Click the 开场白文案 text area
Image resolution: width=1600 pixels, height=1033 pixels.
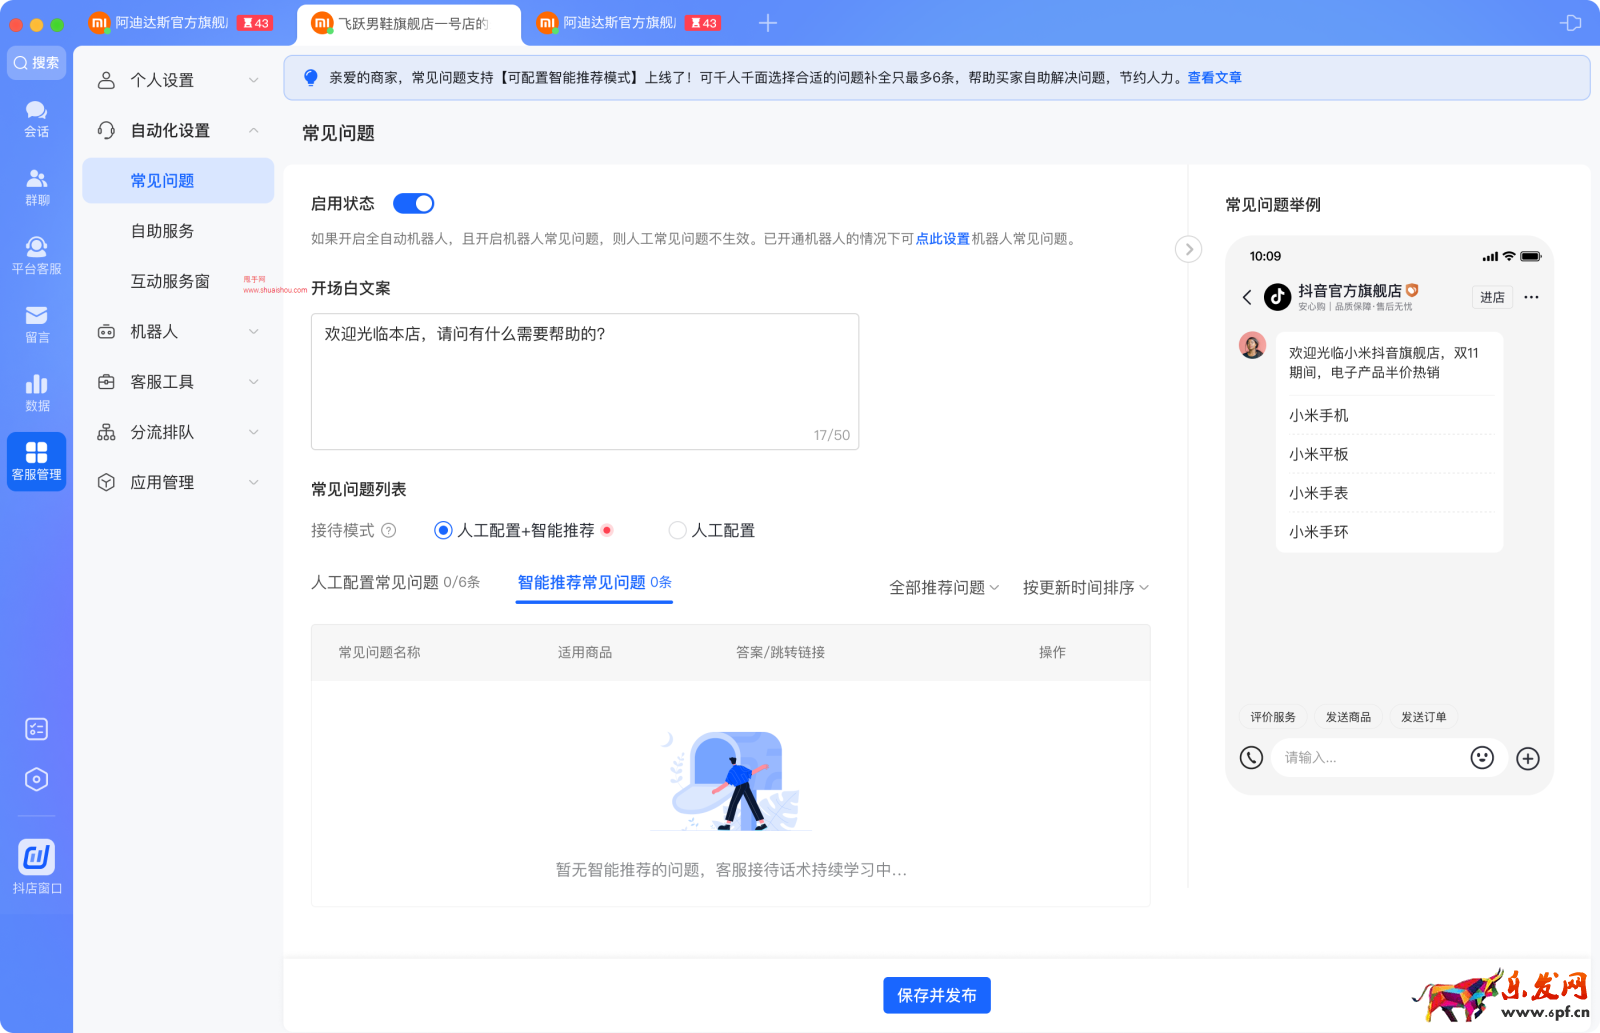(x=585, y=382)
